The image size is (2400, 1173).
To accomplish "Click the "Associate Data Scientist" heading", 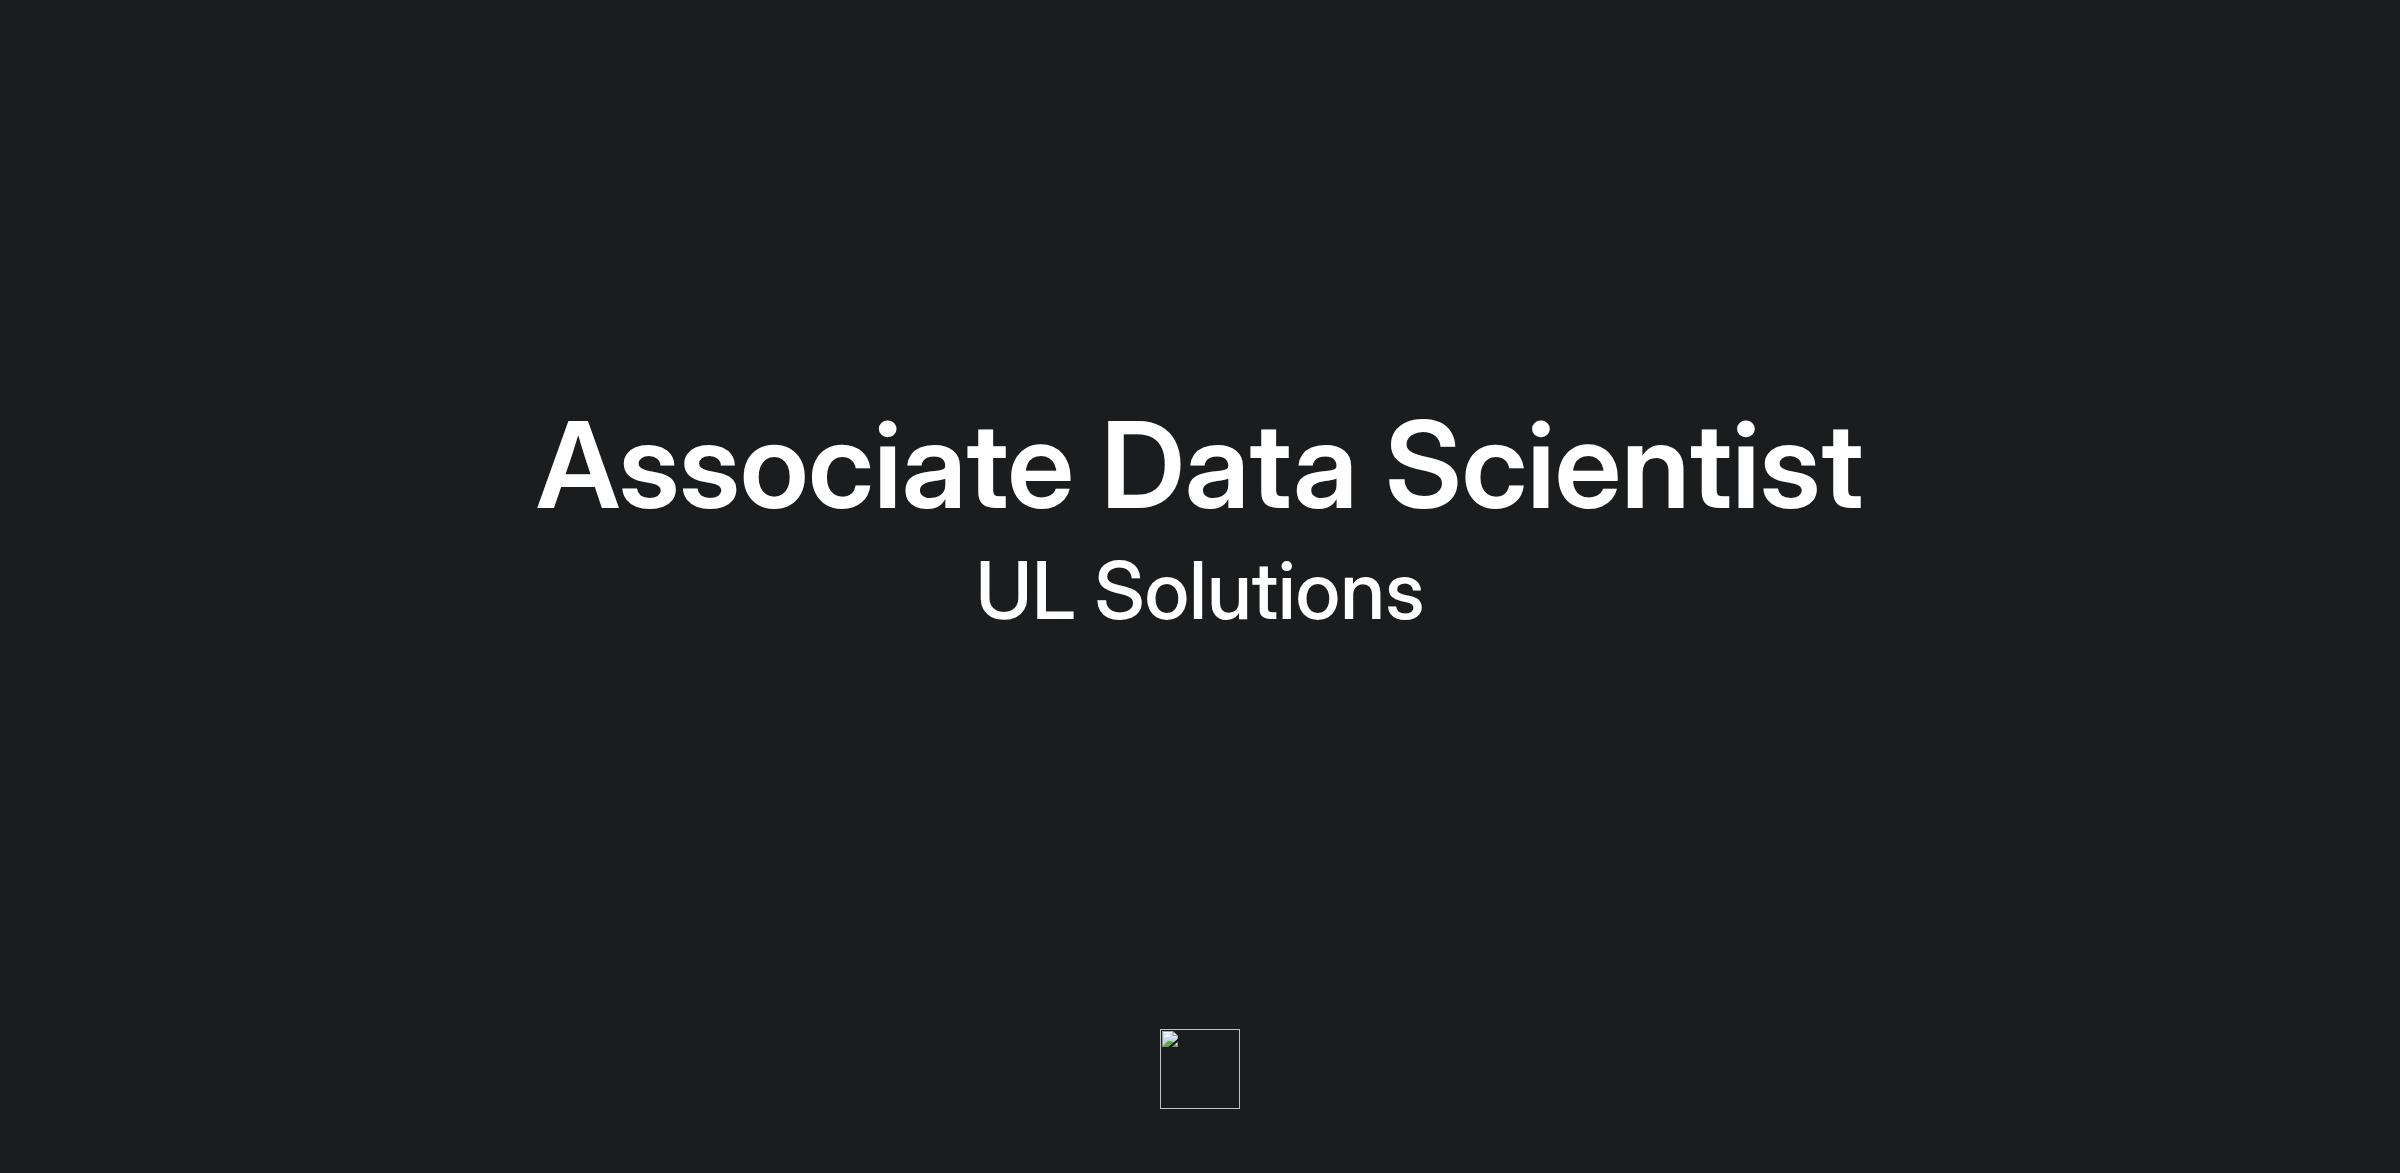I will 1199,466.
